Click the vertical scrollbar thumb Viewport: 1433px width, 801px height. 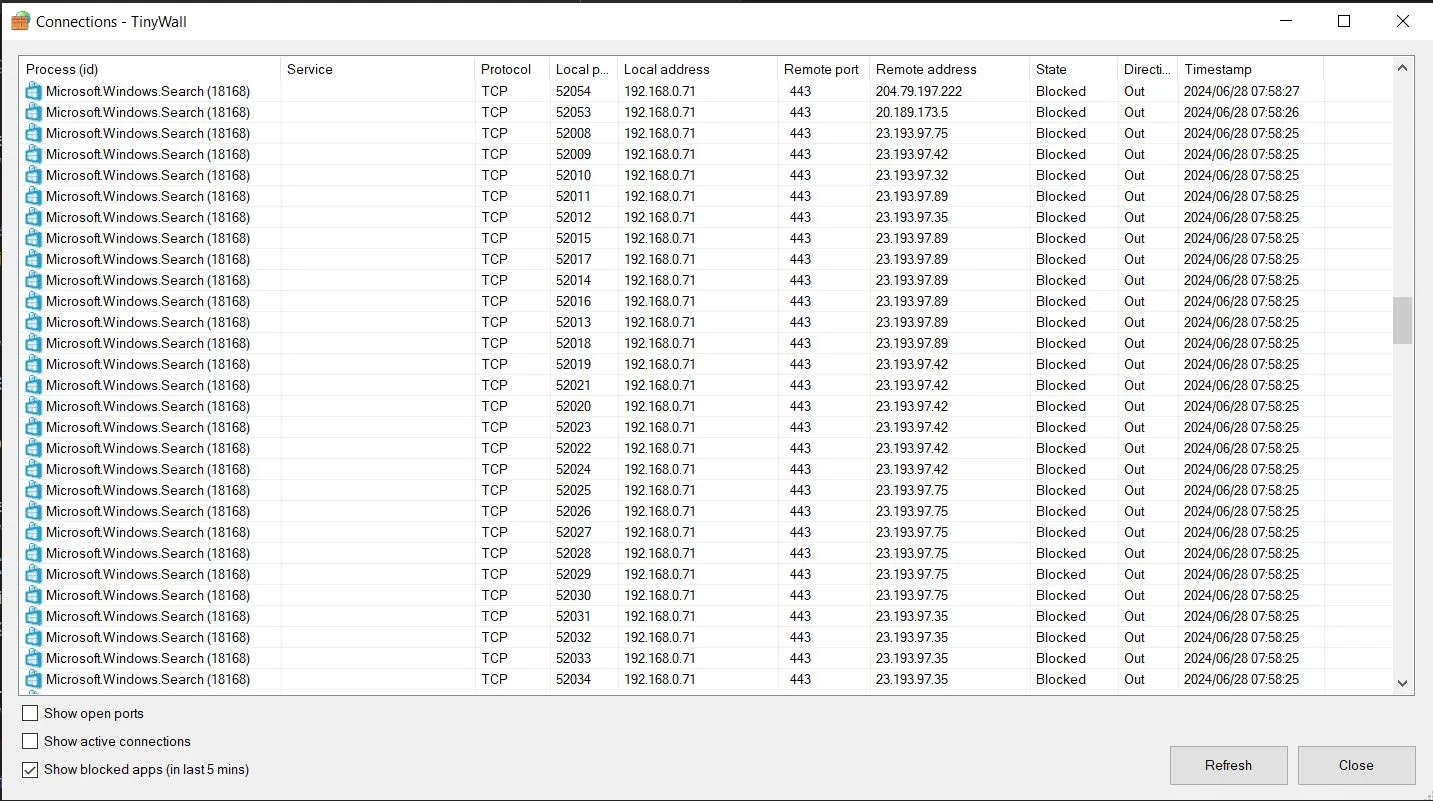(1402, 320)
